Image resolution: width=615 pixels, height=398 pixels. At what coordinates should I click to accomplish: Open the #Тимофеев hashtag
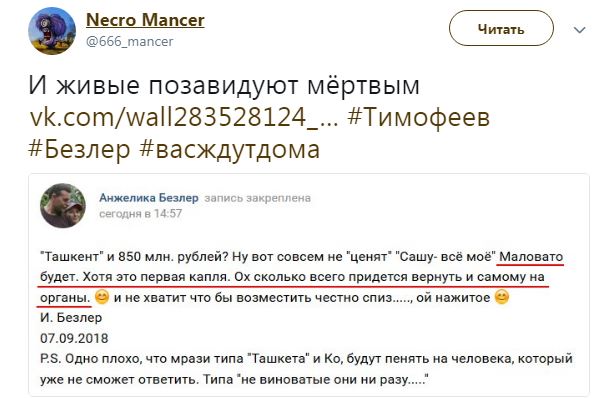pos(418,117)
